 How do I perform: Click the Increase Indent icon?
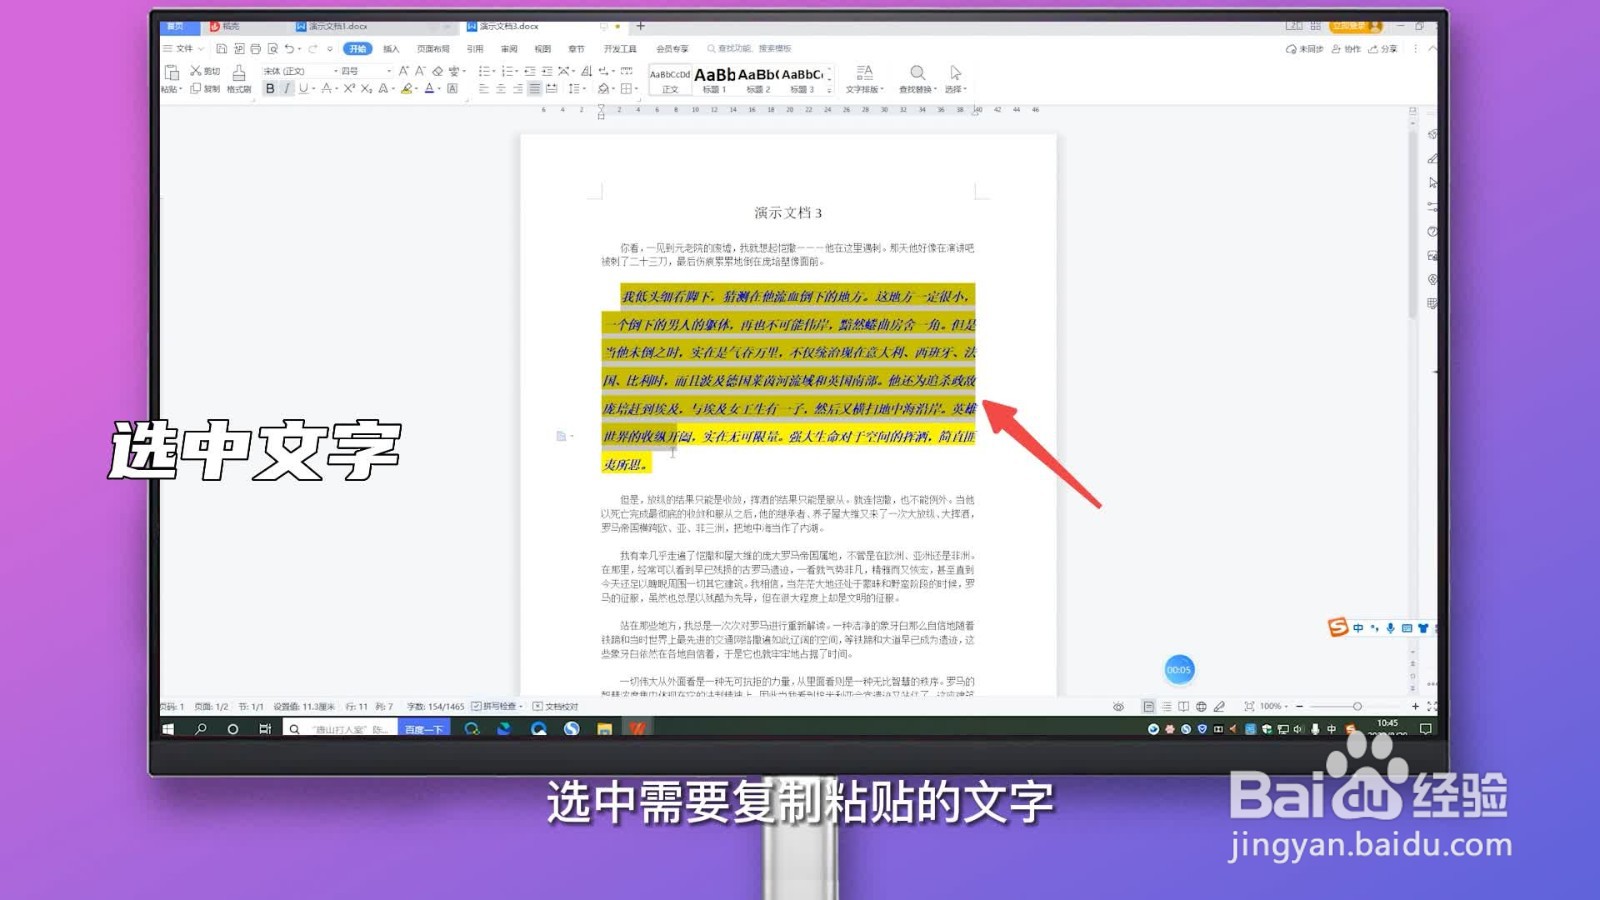(x=547, y=71)
